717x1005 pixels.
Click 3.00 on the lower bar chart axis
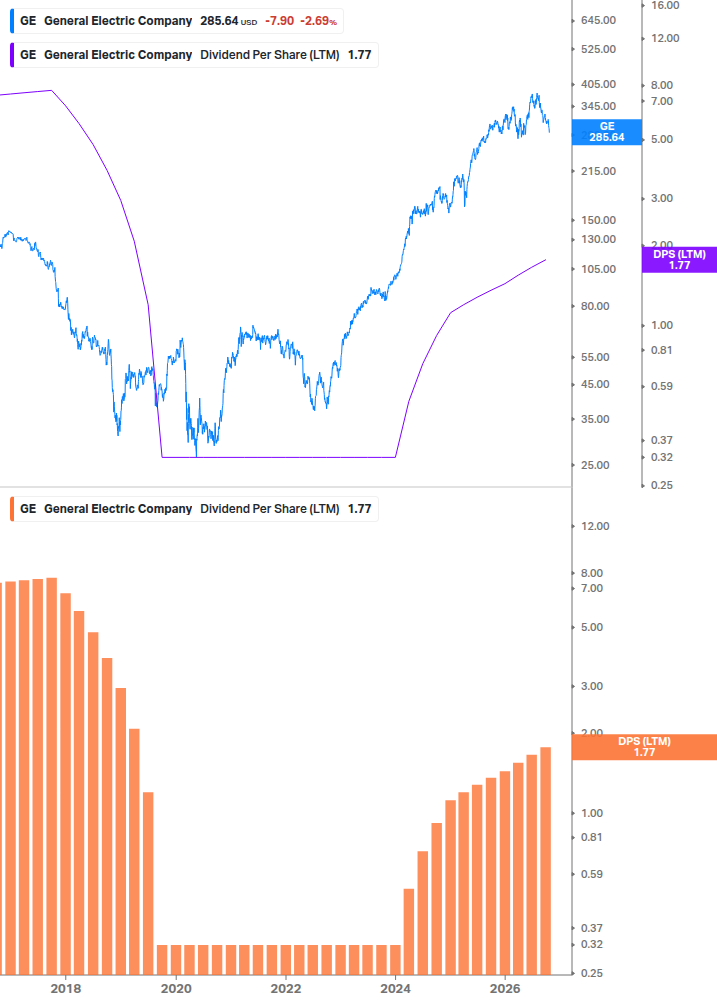pos(592,686)
